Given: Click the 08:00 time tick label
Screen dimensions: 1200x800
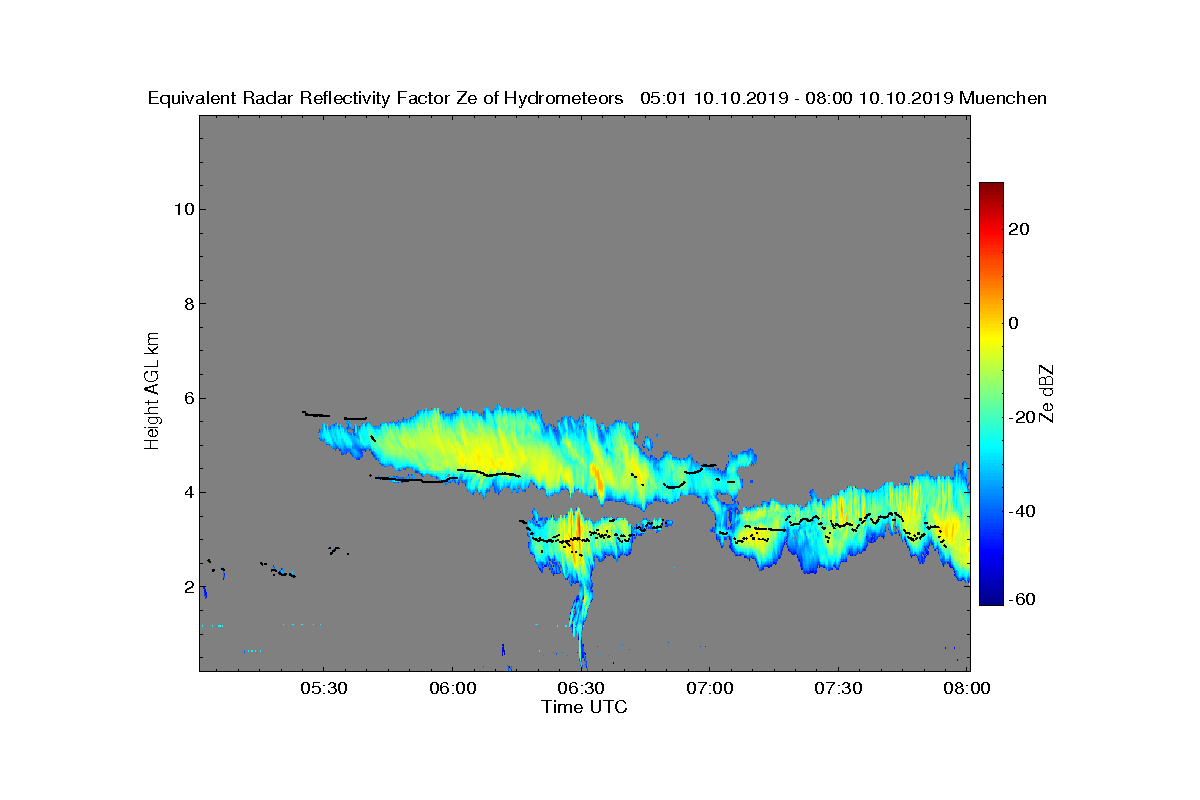Looking at the screenshot, I should 967,689.
